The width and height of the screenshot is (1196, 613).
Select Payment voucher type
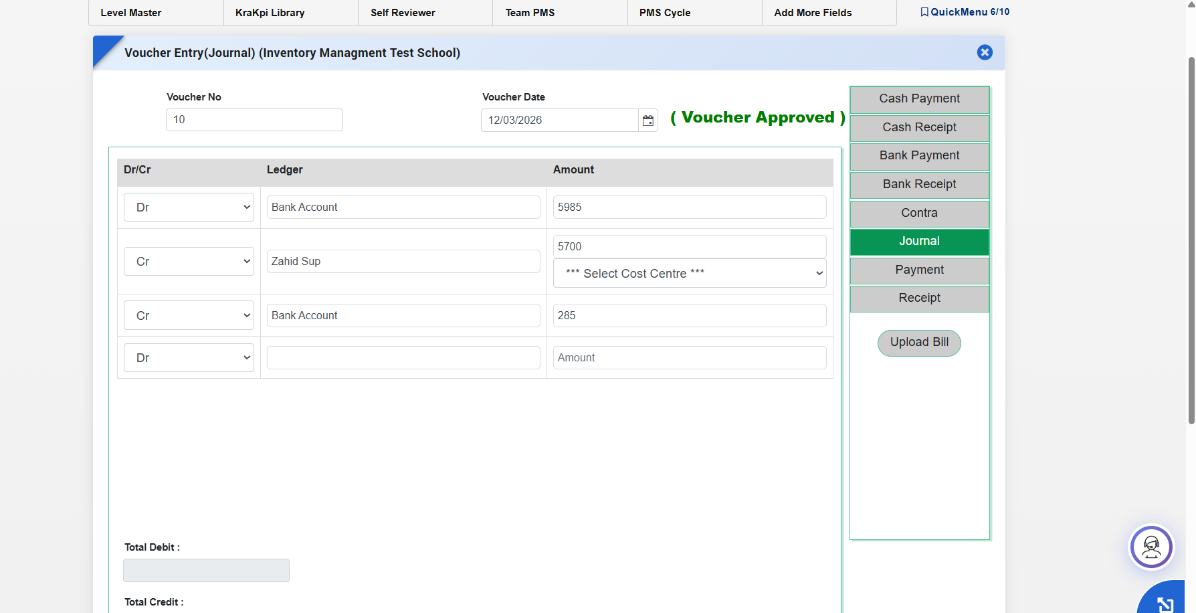click(919, 270)
